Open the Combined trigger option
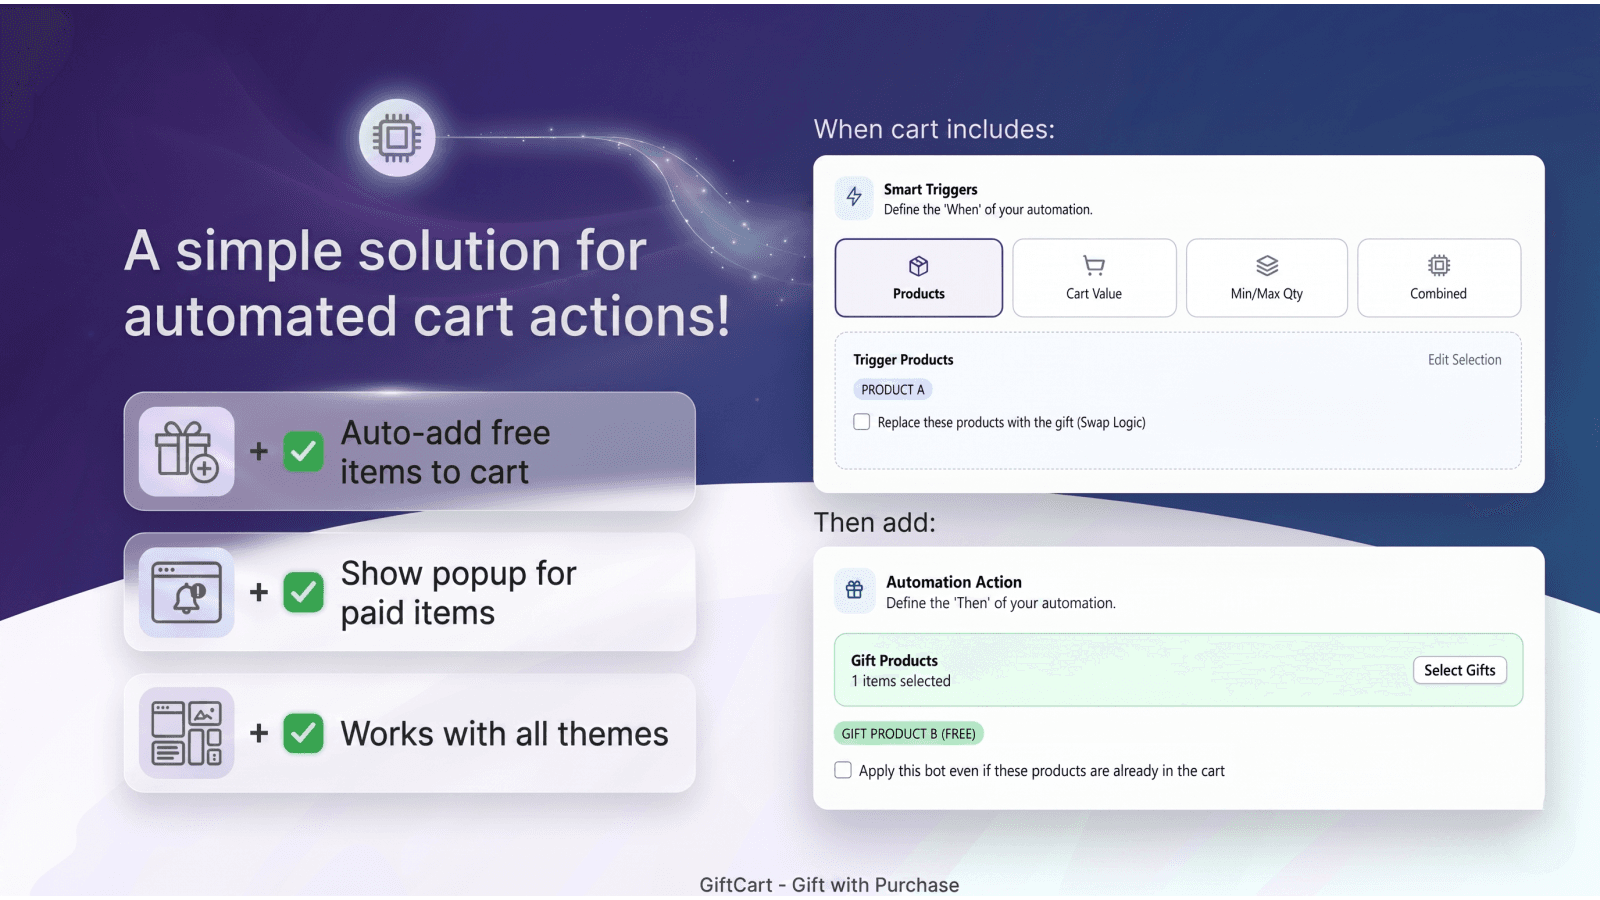Viewport: 1600px width, 900px height. [1438, 278]
